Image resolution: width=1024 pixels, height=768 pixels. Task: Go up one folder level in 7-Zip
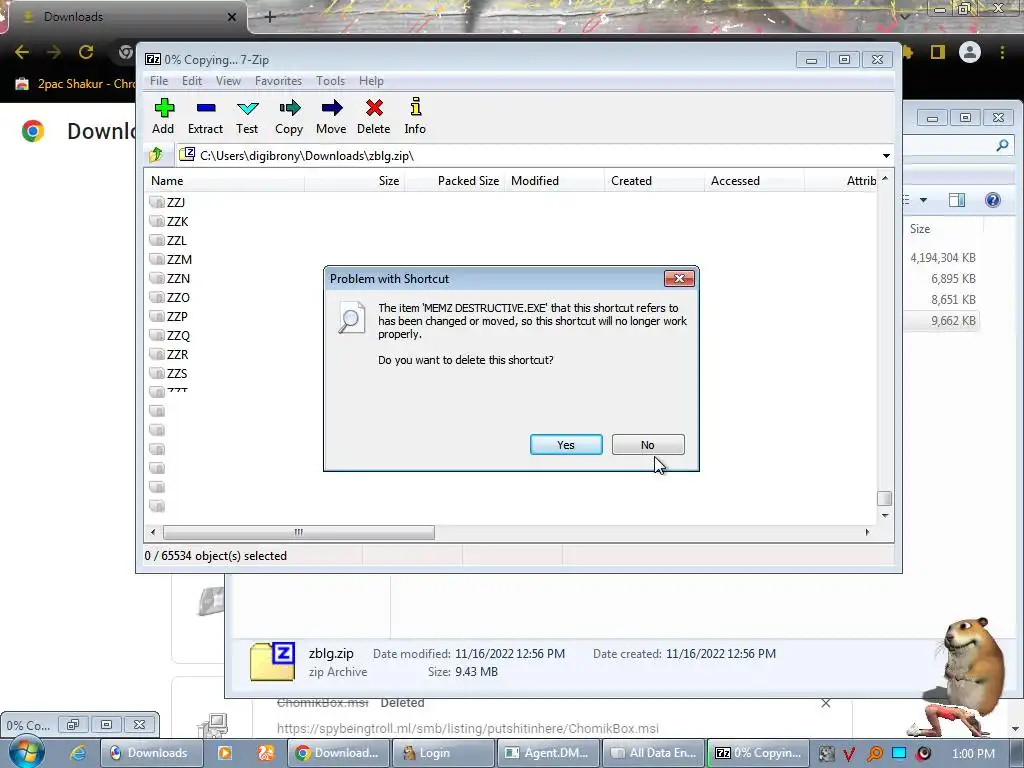tap(156, 155)
